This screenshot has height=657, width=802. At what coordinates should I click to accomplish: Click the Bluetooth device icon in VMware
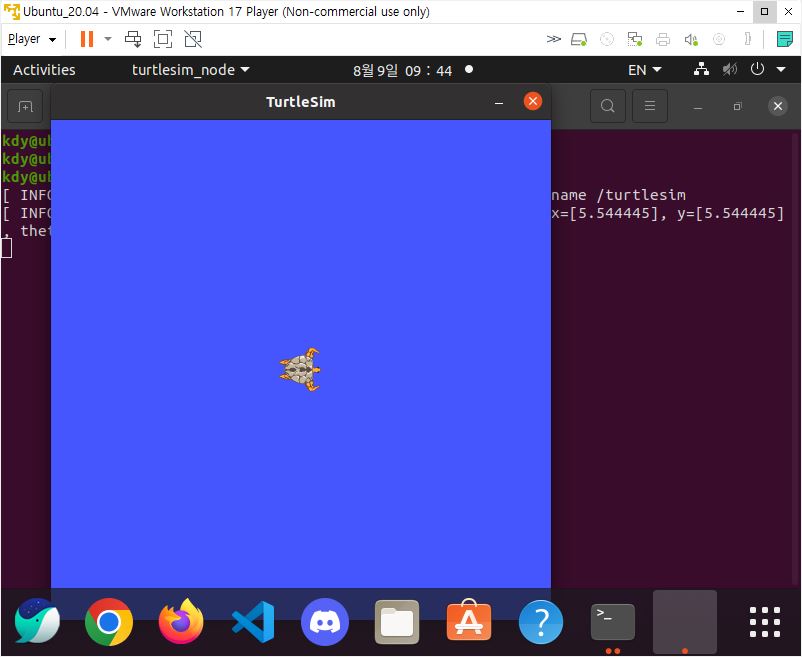point(747,39)
